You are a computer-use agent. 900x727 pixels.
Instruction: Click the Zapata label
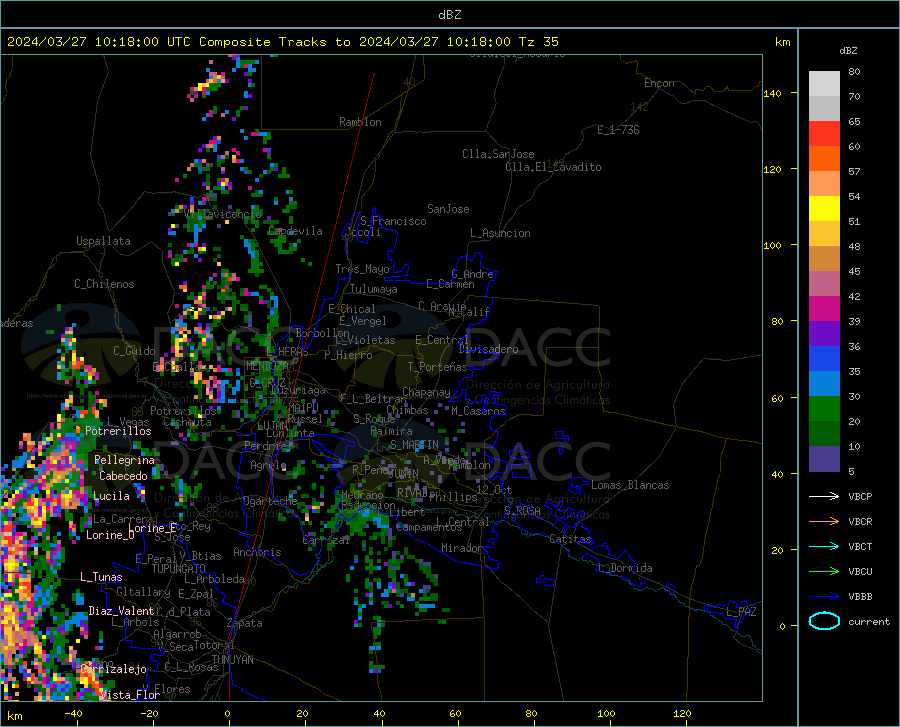click(x=245, y=623)
